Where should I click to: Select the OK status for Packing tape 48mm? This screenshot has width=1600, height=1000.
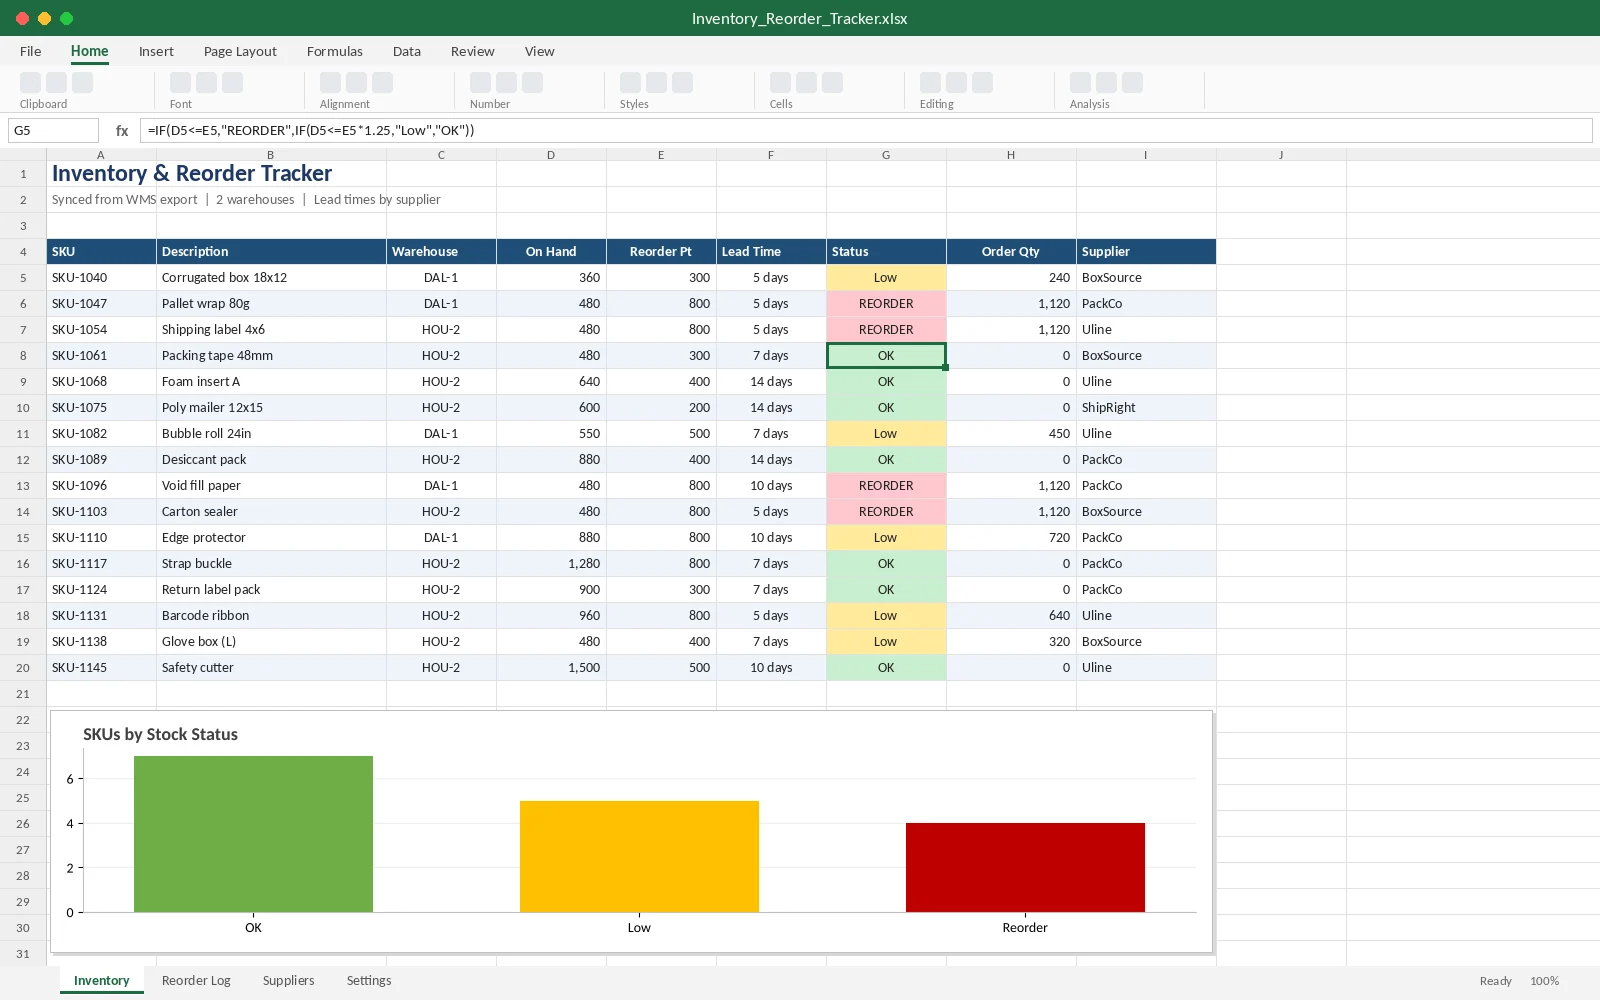point(886,356)
